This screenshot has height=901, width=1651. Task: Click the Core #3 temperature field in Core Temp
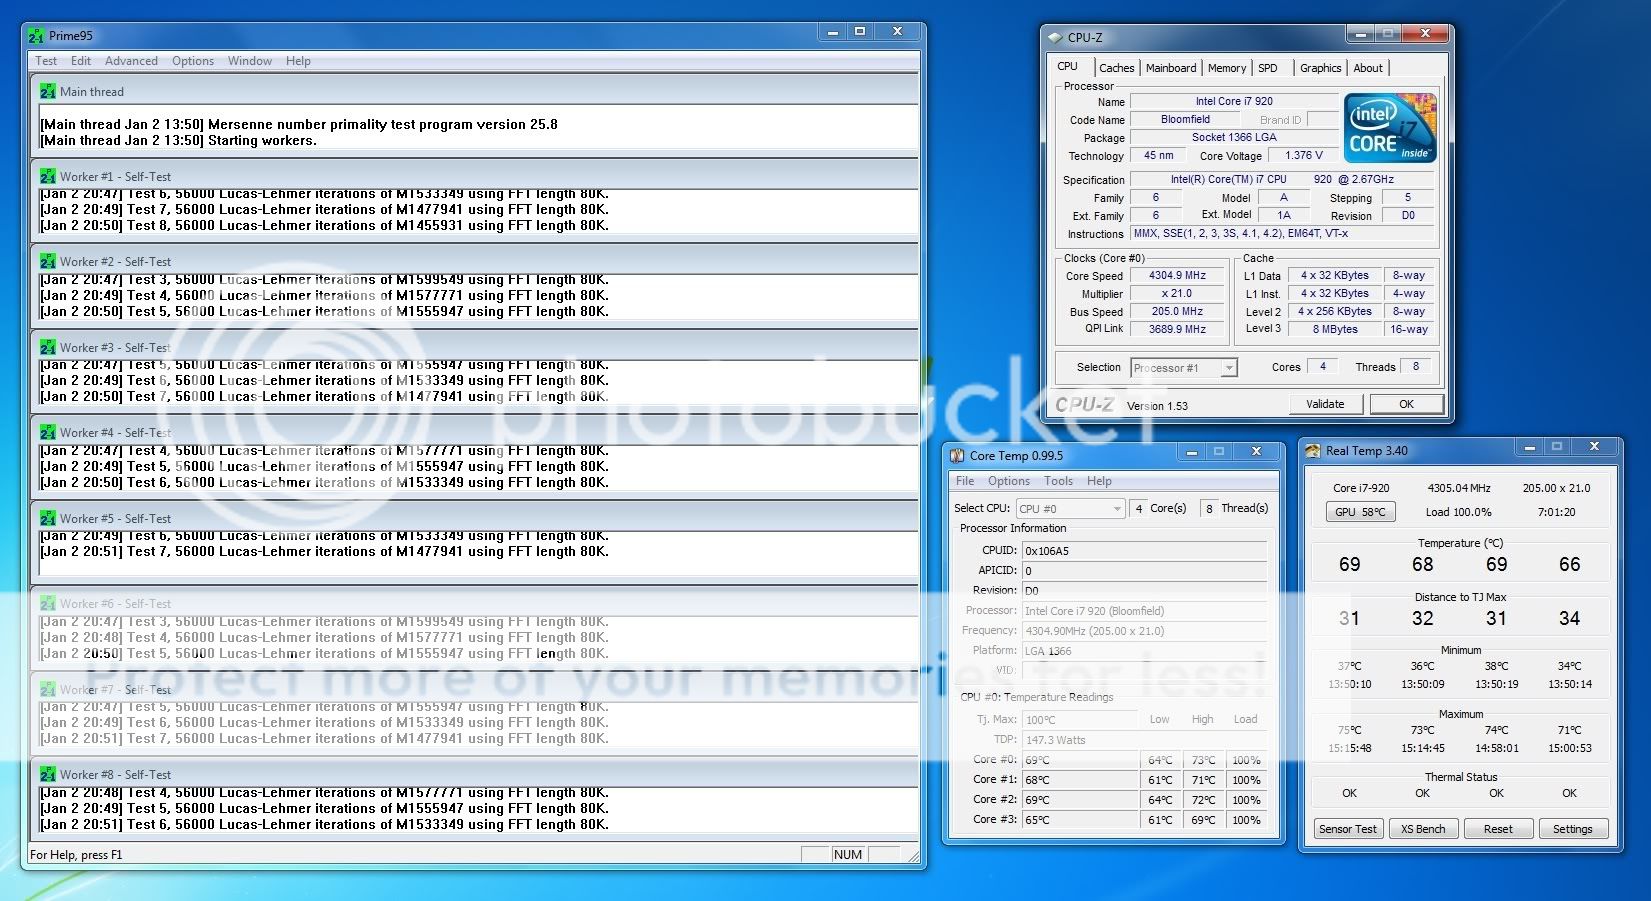tap(1079, 820)
